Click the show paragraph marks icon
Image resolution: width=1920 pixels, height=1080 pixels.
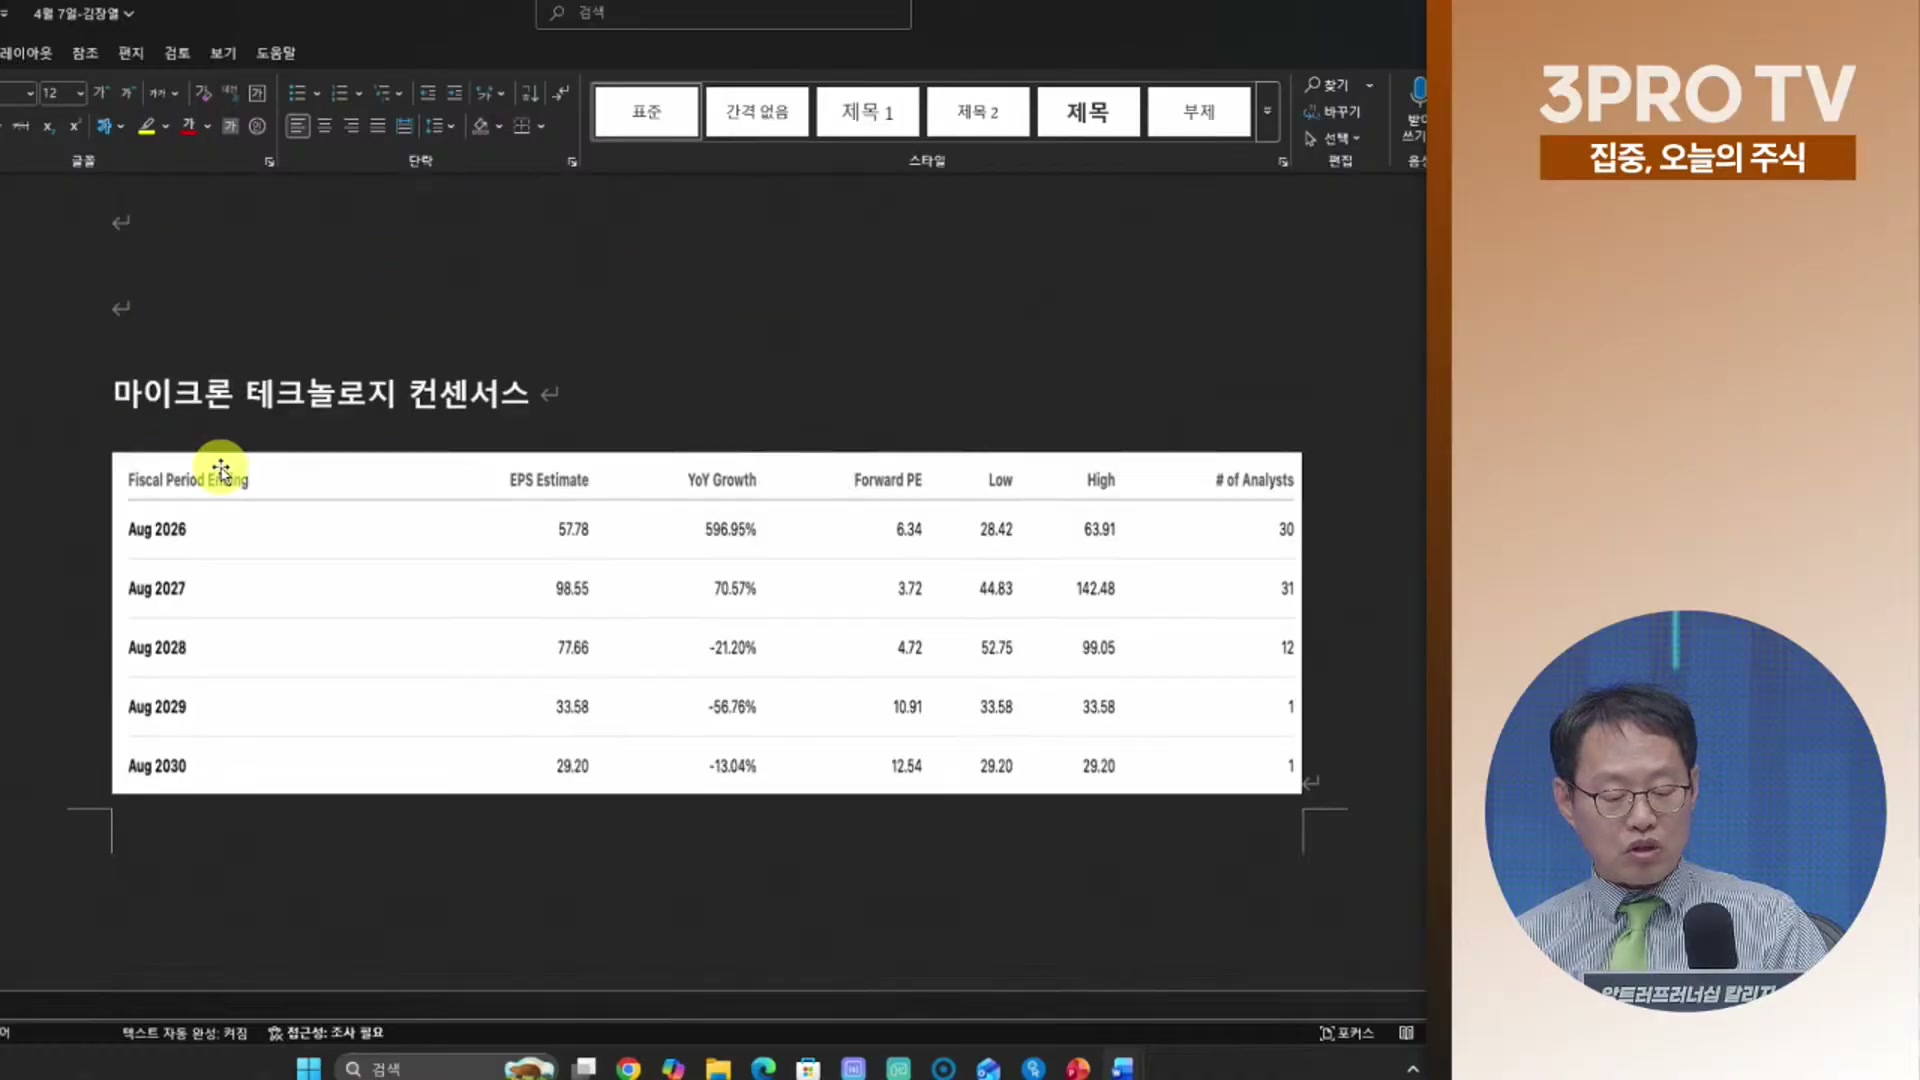click(561, 93)
